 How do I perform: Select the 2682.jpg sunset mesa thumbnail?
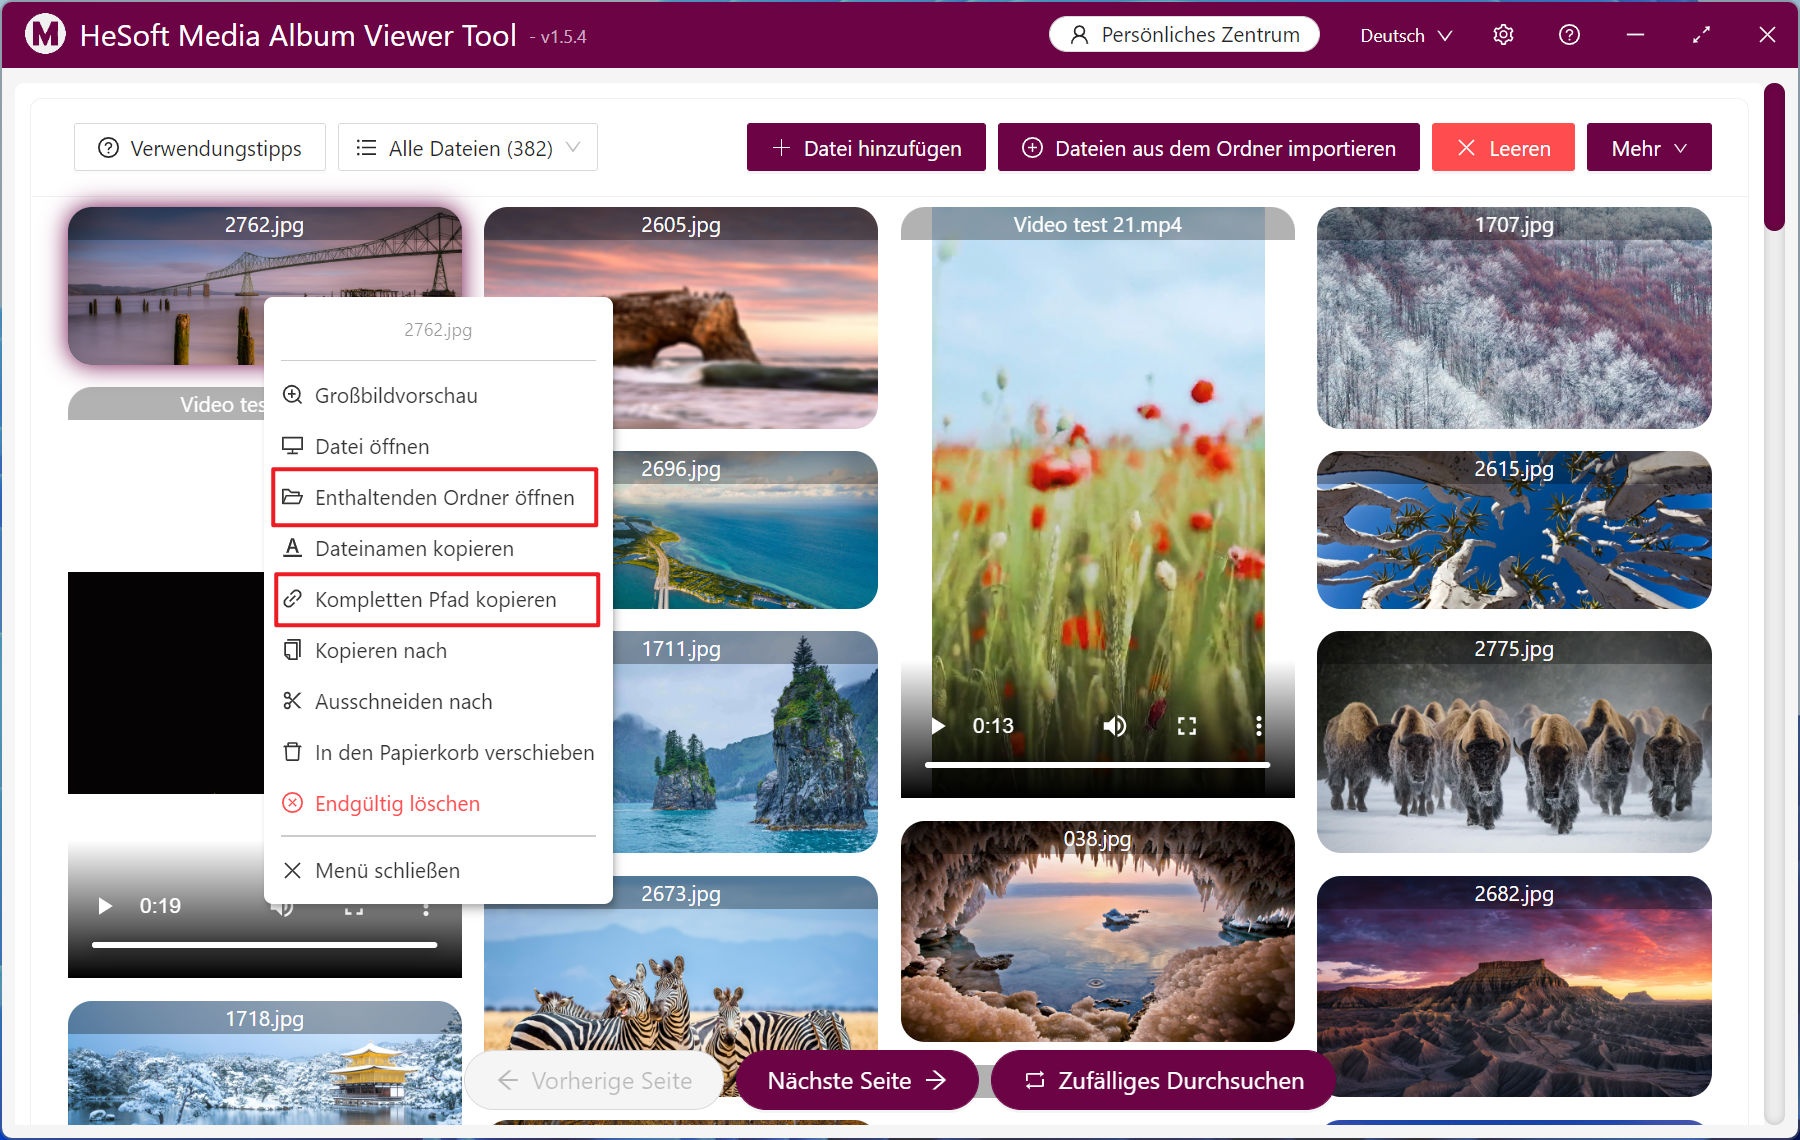coord(1514,986)
